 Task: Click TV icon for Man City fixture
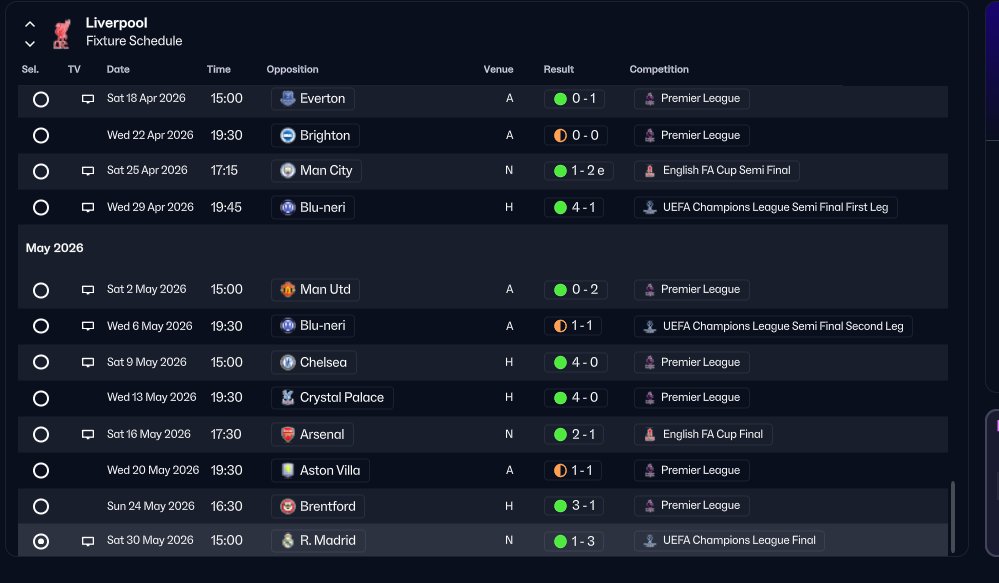(x=88, y=171)
